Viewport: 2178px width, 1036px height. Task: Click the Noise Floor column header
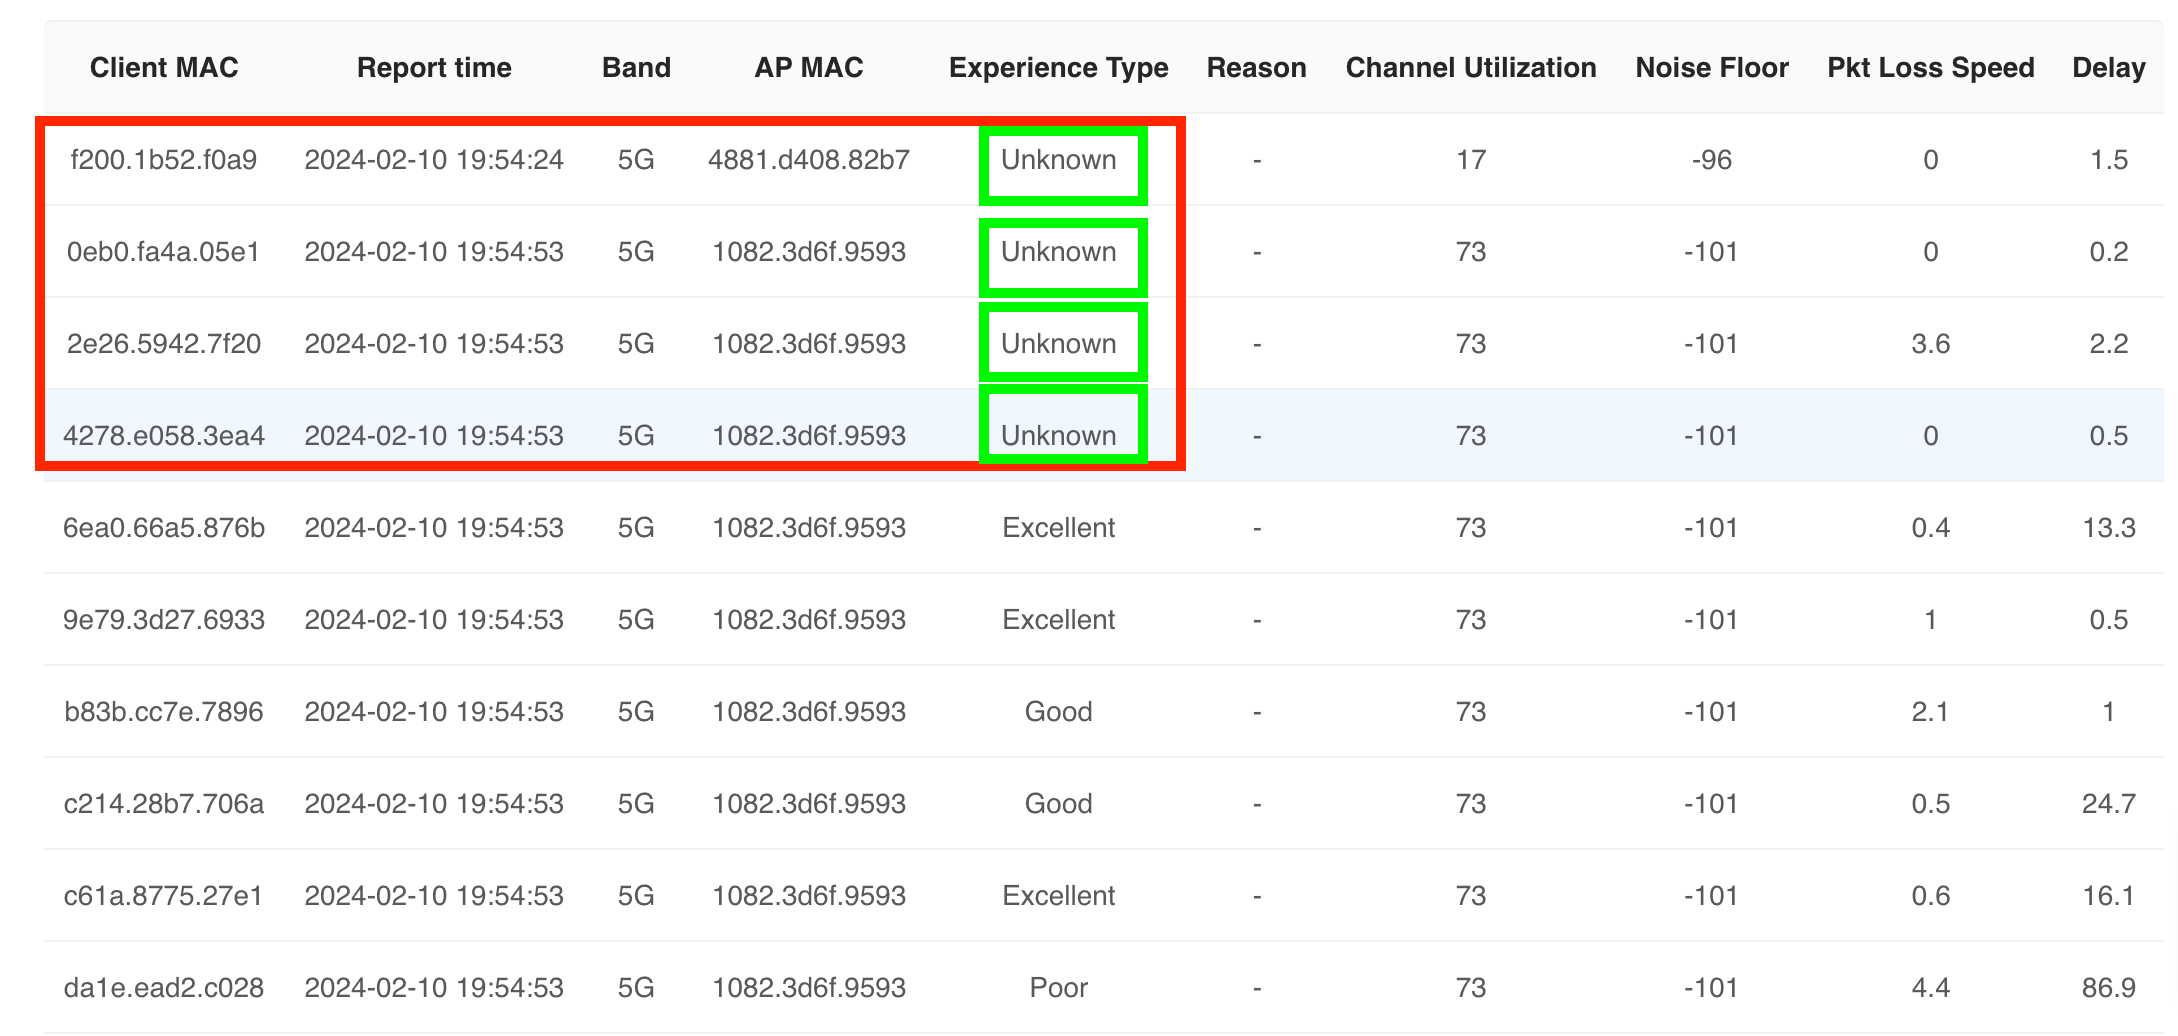click(x=1712, y=68)
